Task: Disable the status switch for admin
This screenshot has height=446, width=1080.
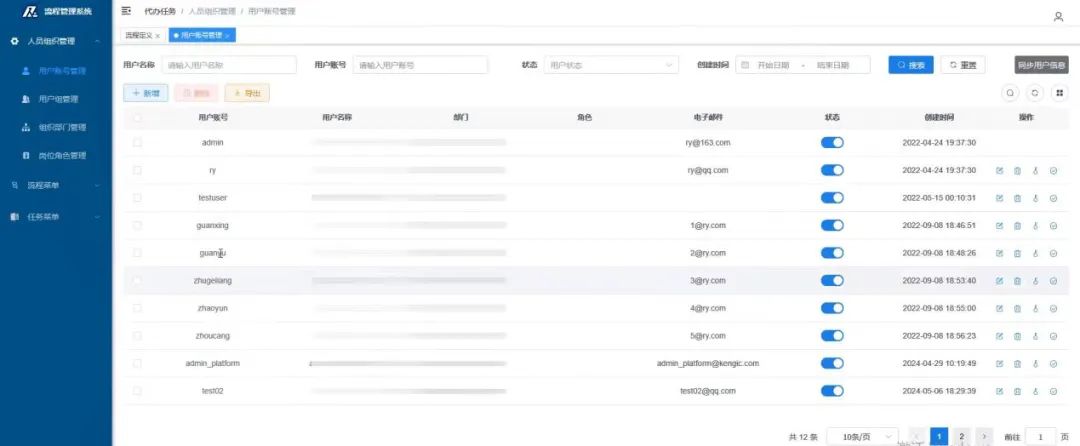Action: click(832, 143)
